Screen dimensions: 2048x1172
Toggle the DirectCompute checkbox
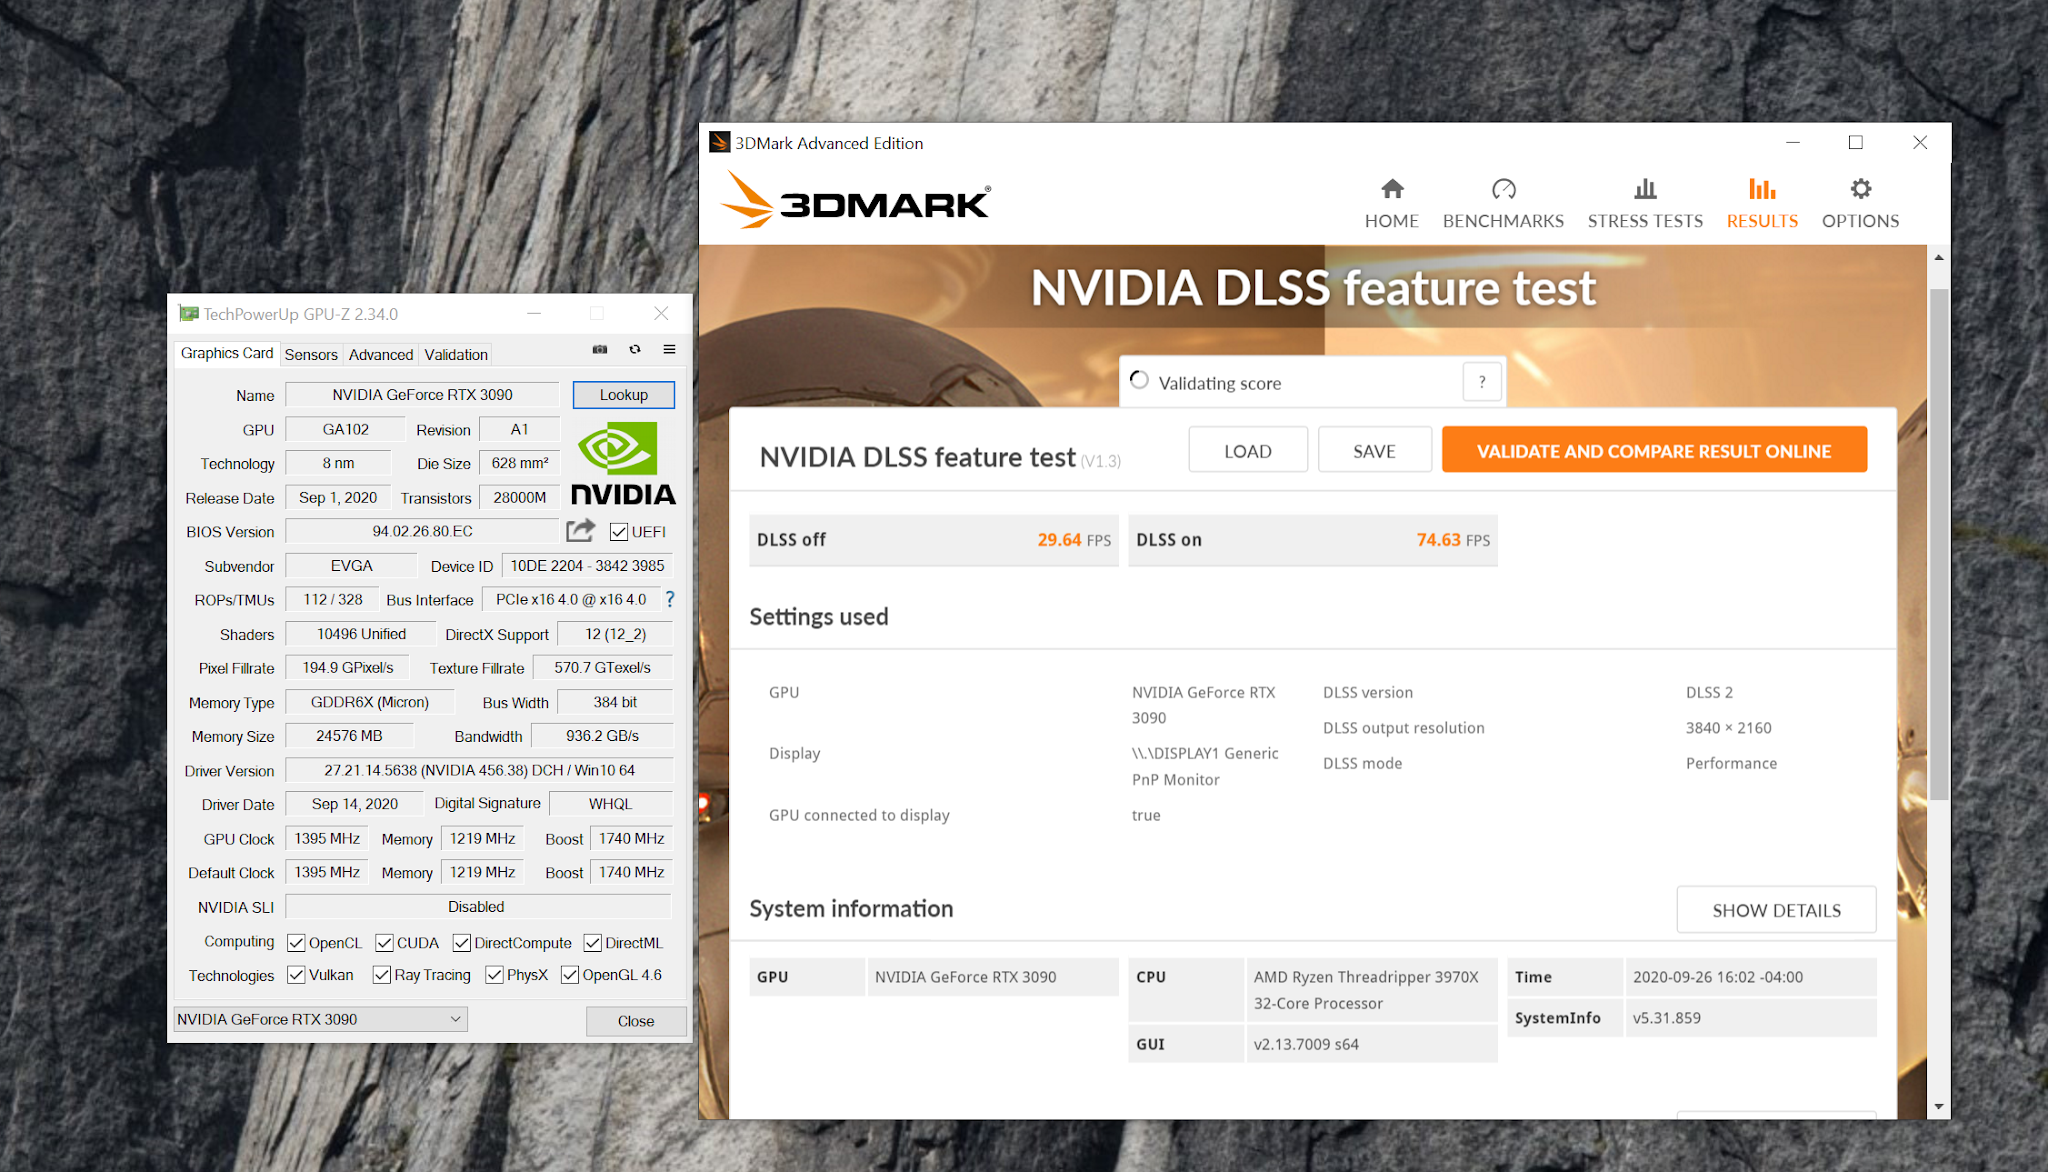[x=462, y=943]
